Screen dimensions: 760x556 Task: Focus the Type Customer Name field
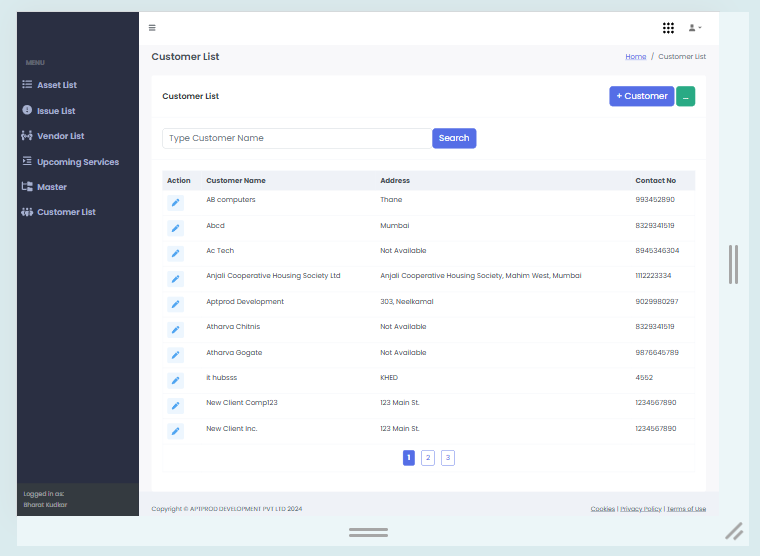pos(297,138)
